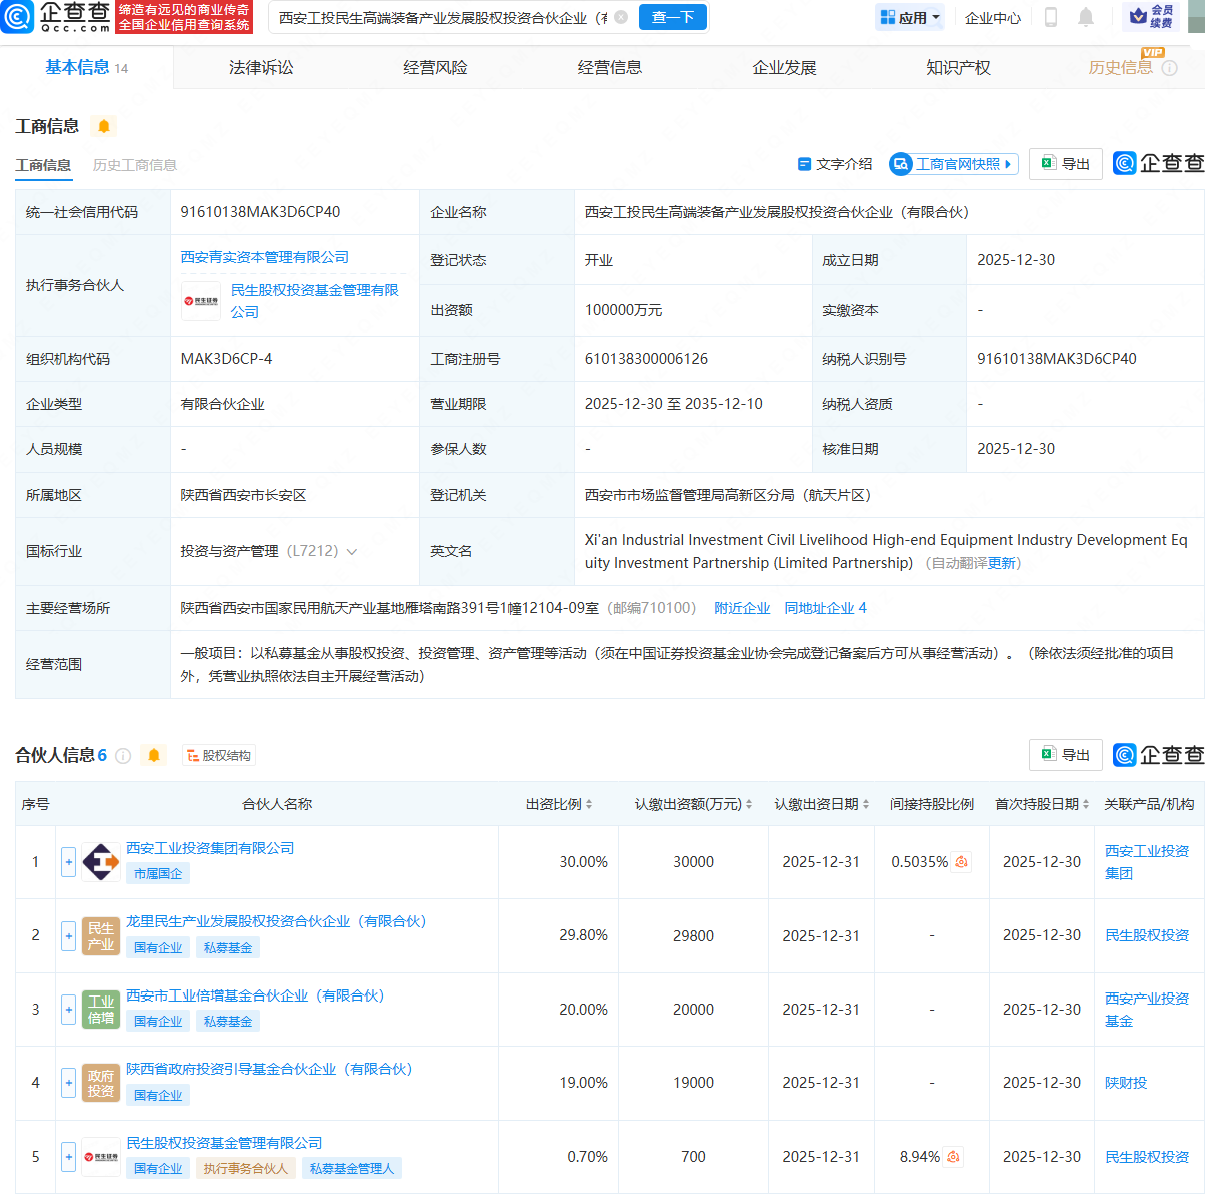The image size is (1205, 1194).
Task: Sort table by 出资比例 column
Action: [589, 804]
